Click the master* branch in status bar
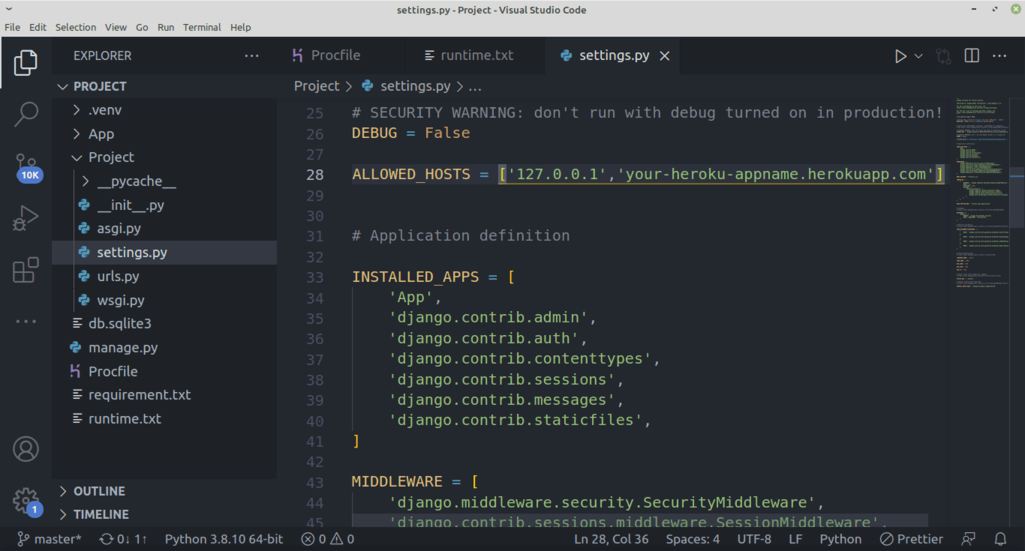Image resolution: width=1025 pixels, height=551 pixels. point(49,539)
